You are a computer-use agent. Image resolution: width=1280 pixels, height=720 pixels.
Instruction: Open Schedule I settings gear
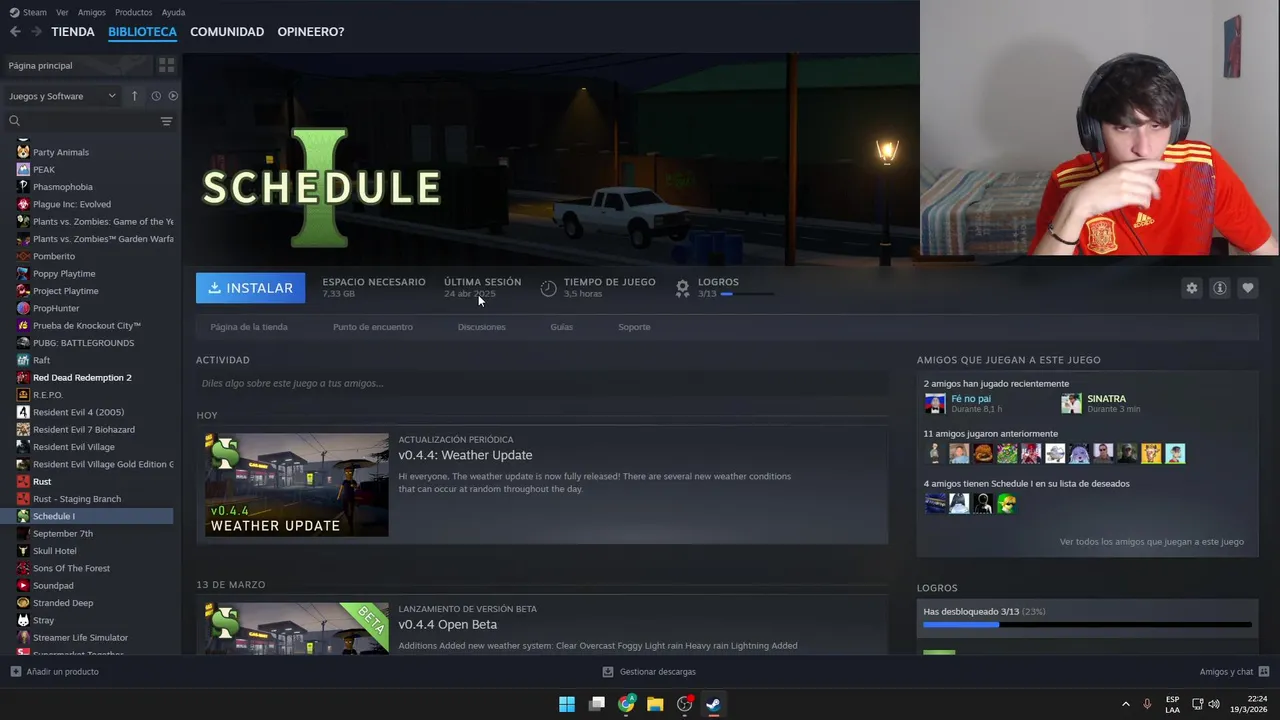pyautogui.click(x=1192, y=288)
